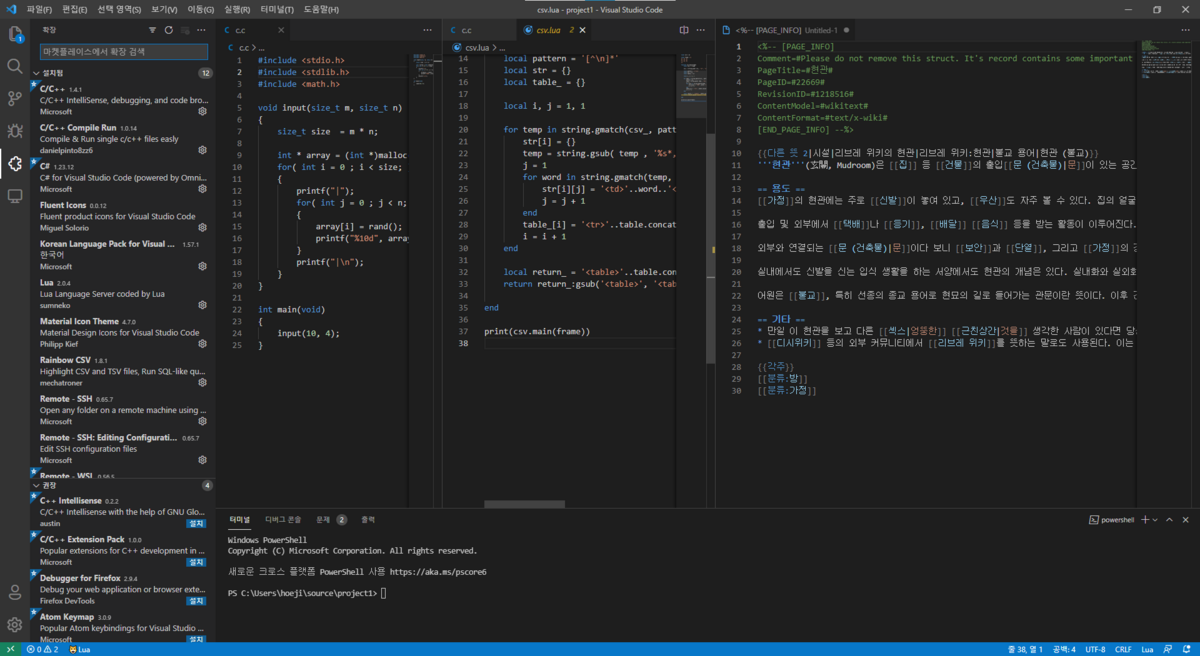This screenshot has width=1200, height=656.
Task: Open the notifications bell in status bar
Action: coord(1188,649)
